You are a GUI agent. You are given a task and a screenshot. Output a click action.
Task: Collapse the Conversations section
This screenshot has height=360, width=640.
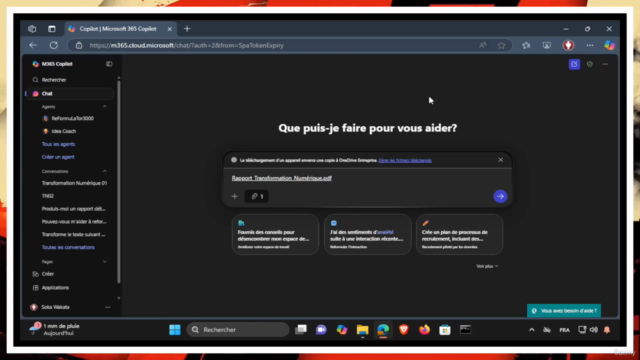click(x=105, y=171)
